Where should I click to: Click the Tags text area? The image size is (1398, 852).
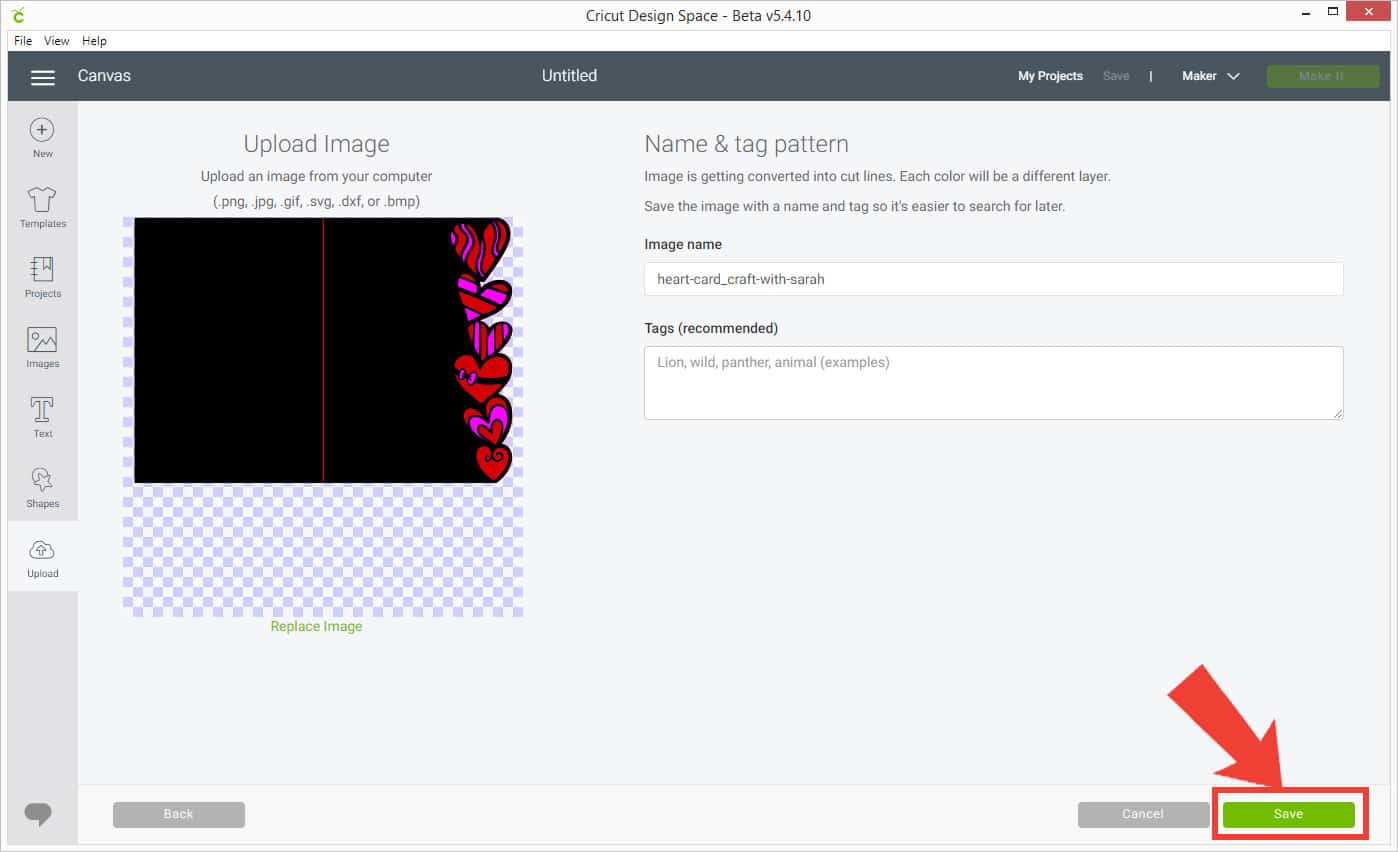[993, 383]
